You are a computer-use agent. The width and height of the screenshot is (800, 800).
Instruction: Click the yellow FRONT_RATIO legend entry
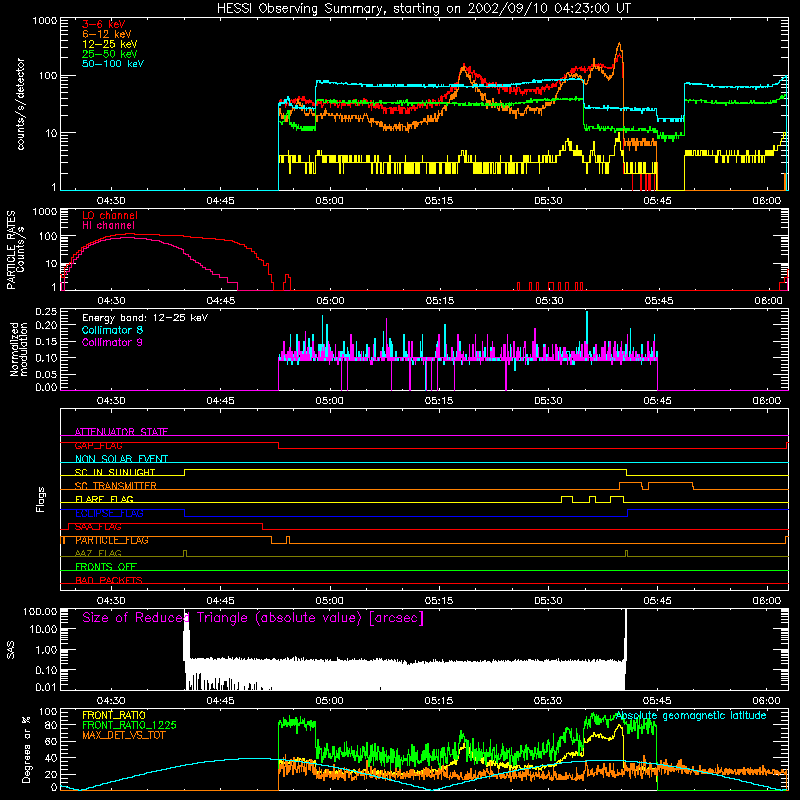[x=114, y=715]
